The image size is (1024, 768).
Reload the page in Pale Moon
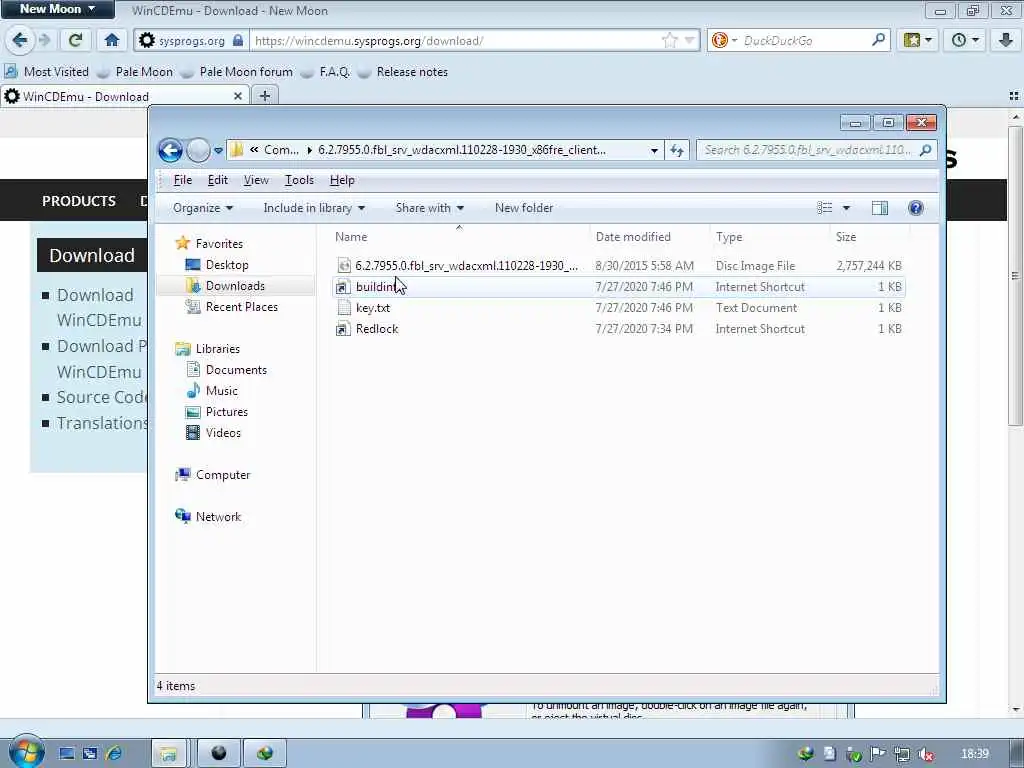[x=76, y=40]
